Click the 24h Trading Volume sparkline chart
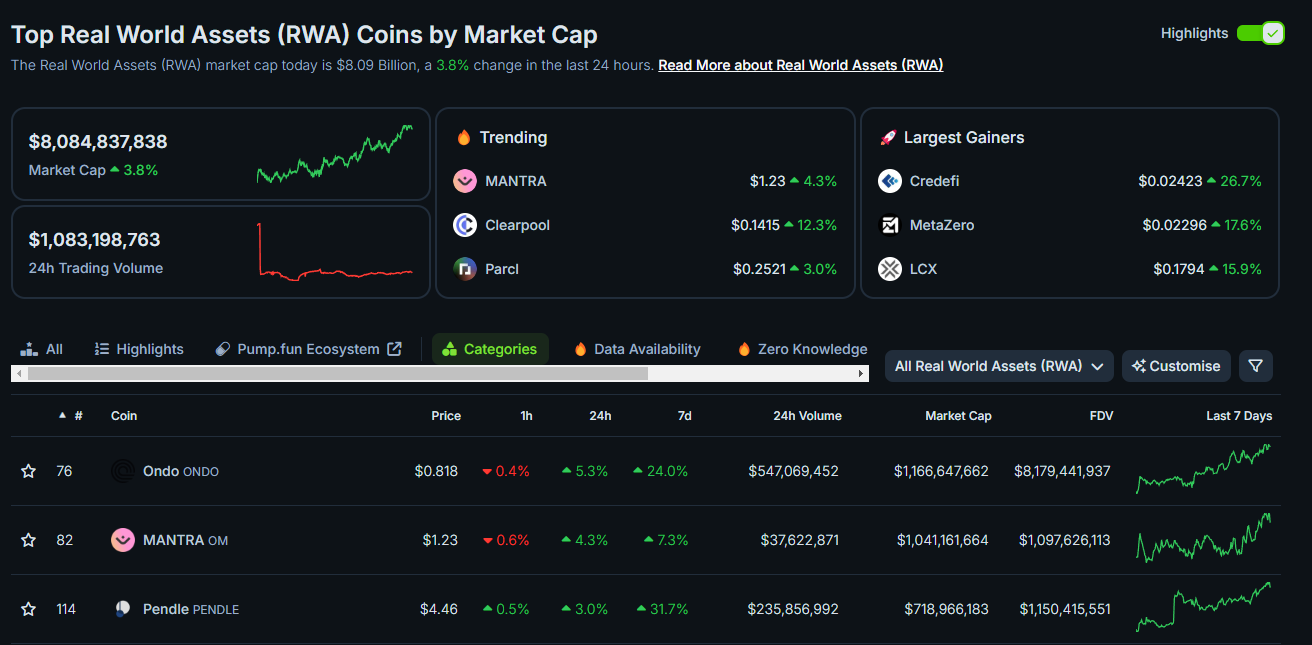This screenshot has width=1312, height=645. 335,252
